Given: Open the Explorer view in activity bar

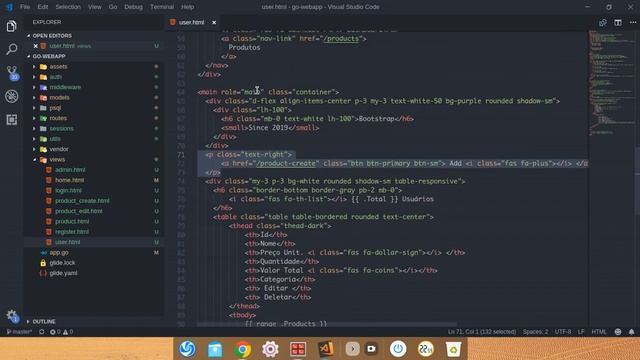Looking at the screenshot, I should [11, 26].
